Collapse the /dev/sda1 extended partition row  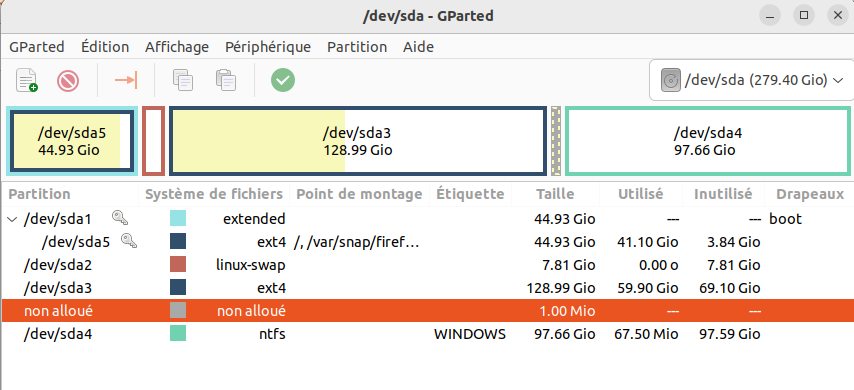(x=12, y=220)
